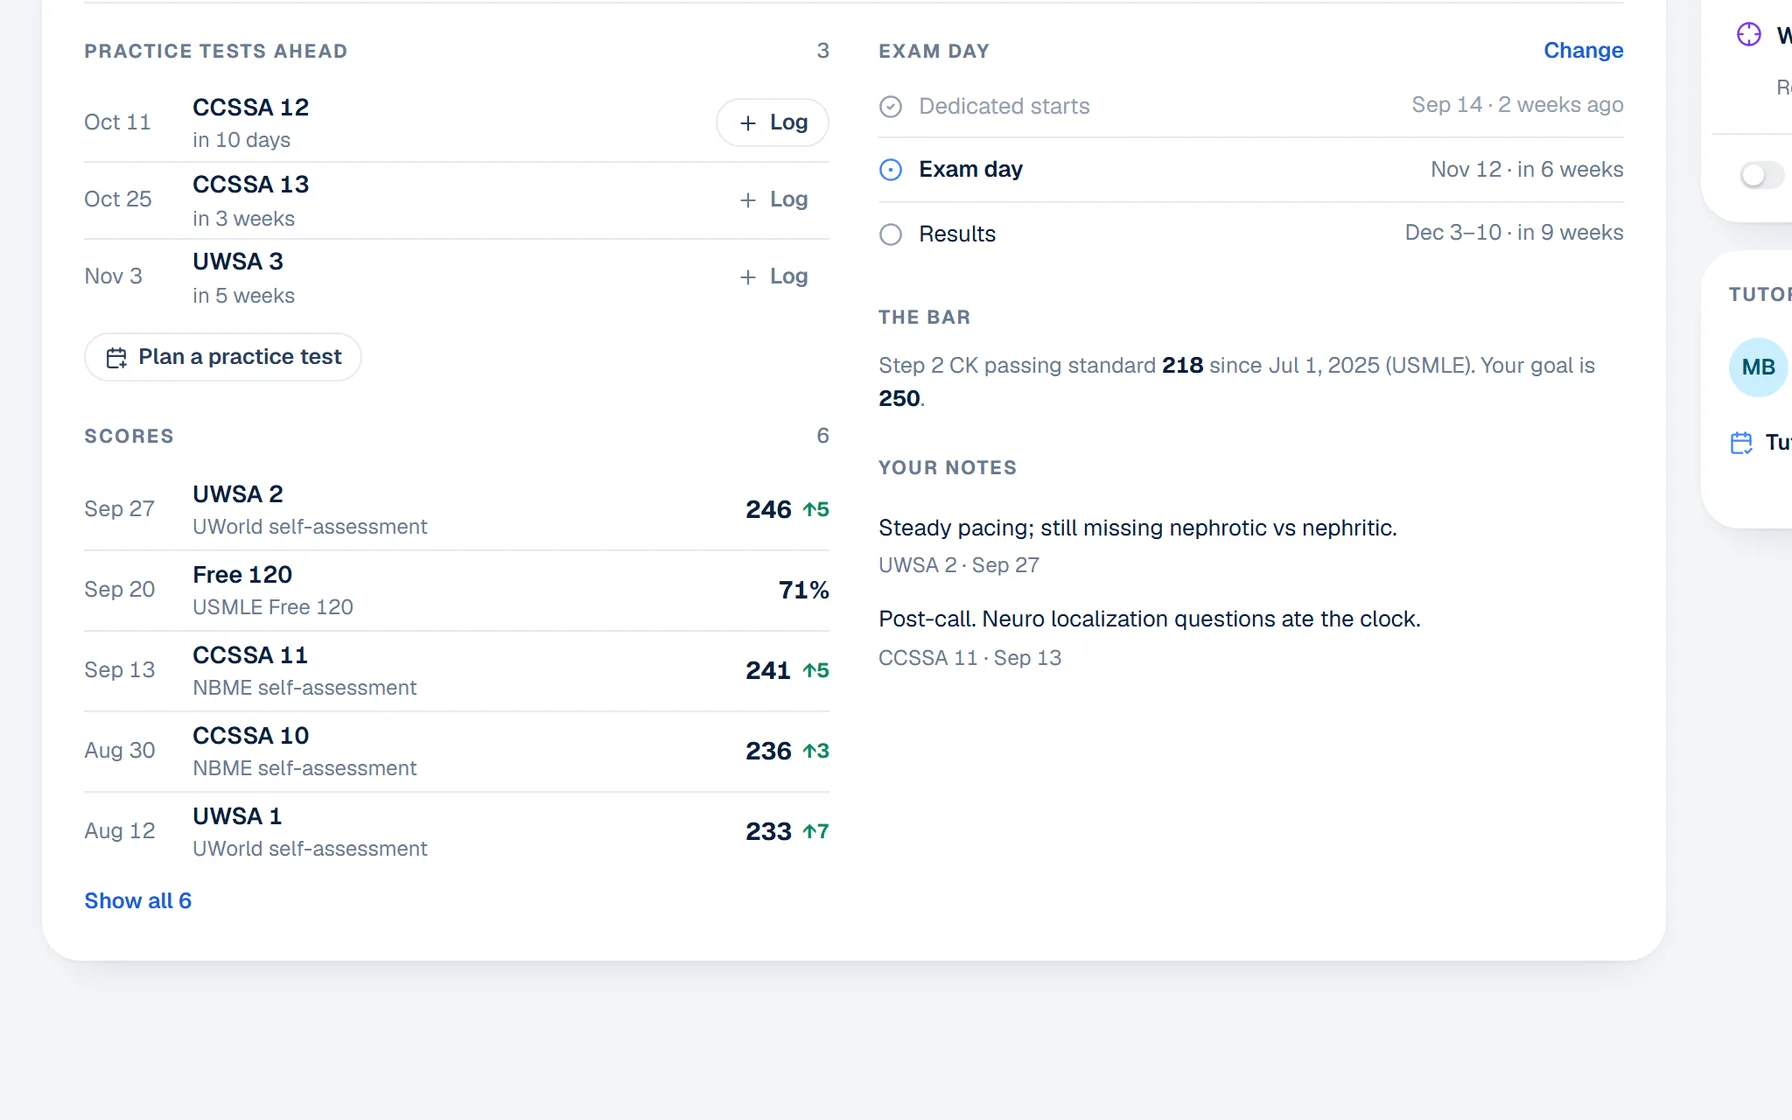
Task: Click Plan a practice test button
Action: [223, 357]
